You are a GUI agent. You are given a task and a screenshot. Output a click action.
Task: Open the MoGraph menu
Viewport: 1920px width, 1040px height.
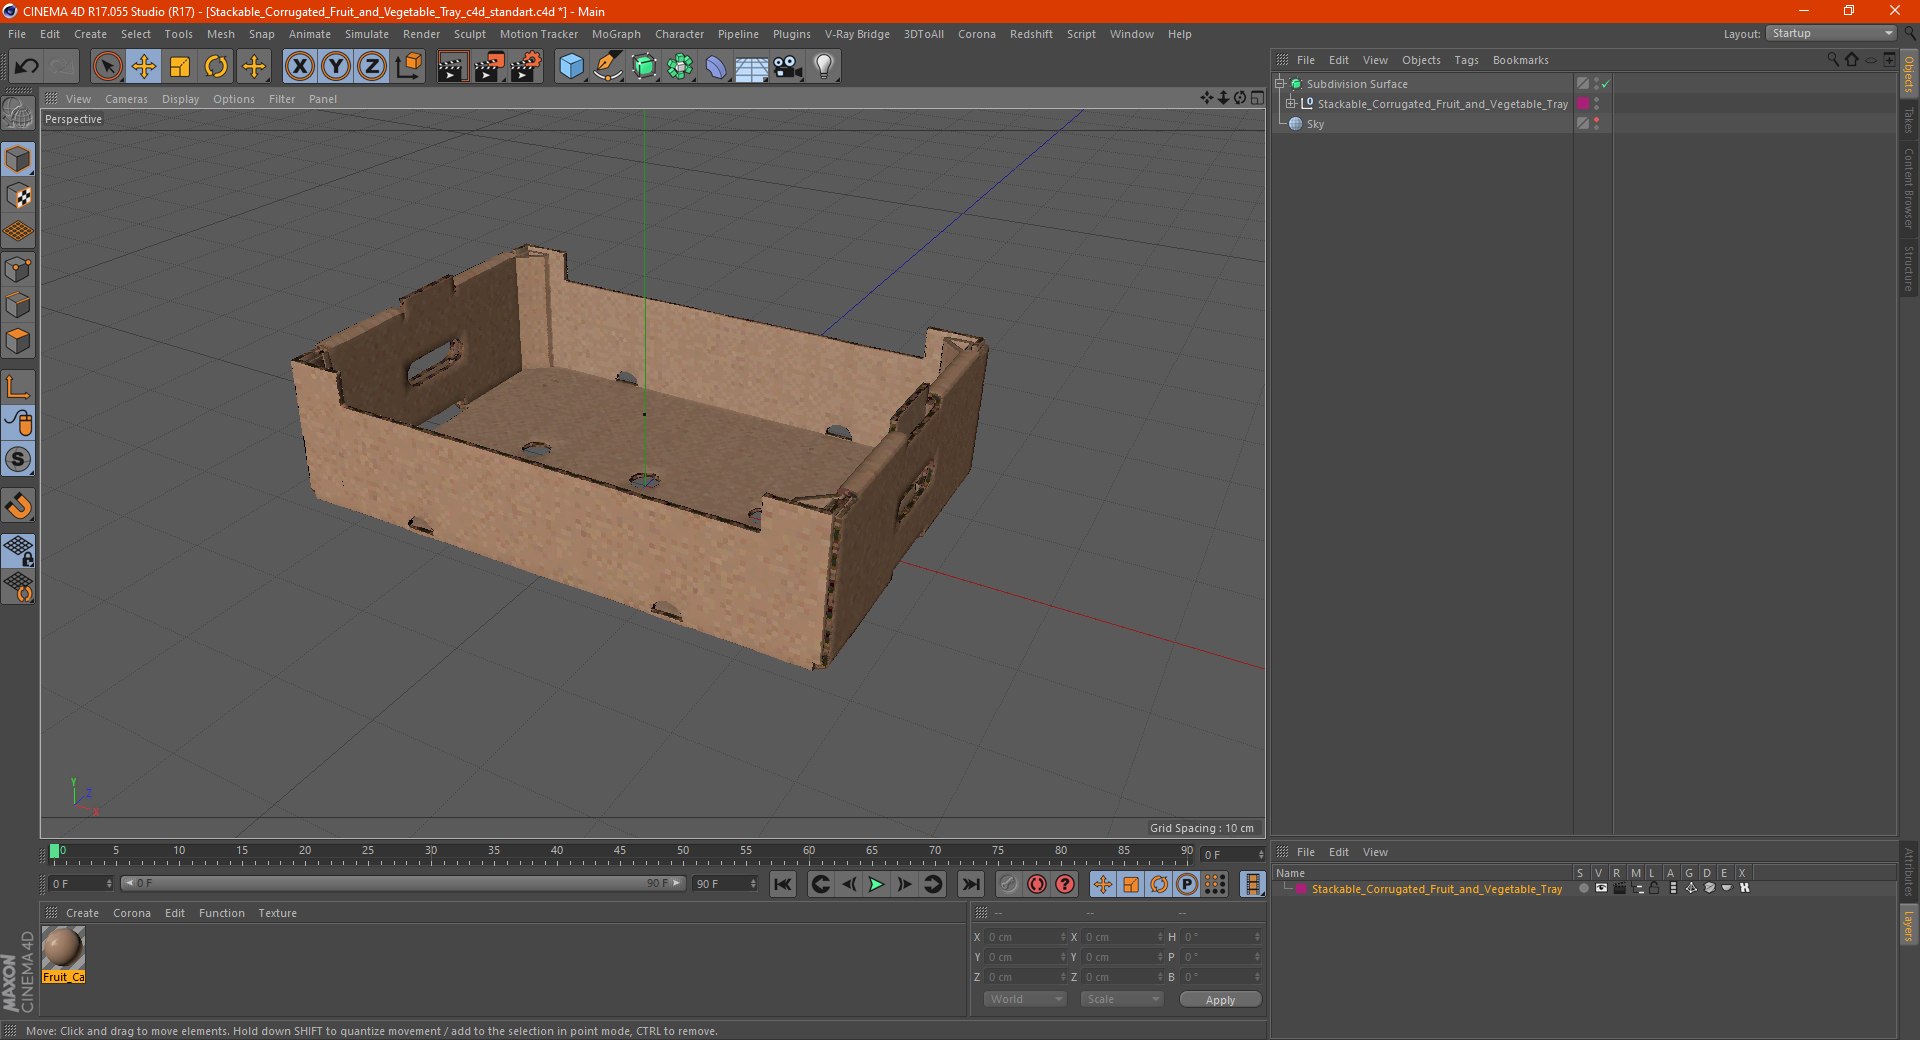(x=615, y=34)
